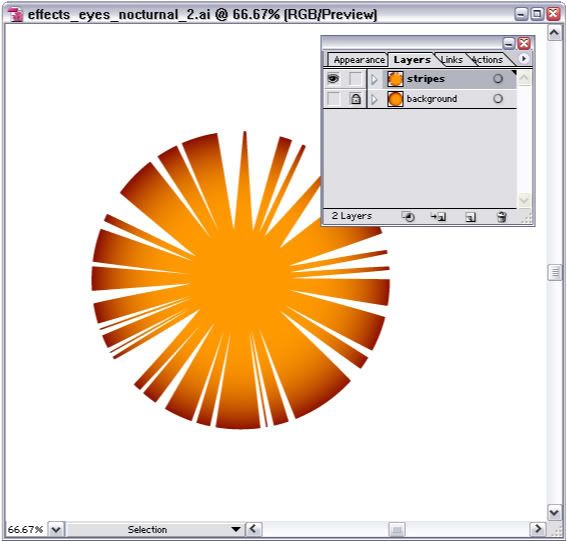Select the background layer name
Viewport: 567px width, 541px height.
tap(432, 99)
